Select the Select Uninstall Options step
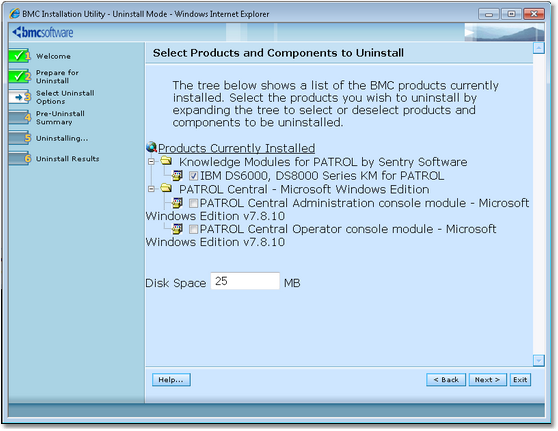Screen dimensions: 558x431 click(65, 97)
